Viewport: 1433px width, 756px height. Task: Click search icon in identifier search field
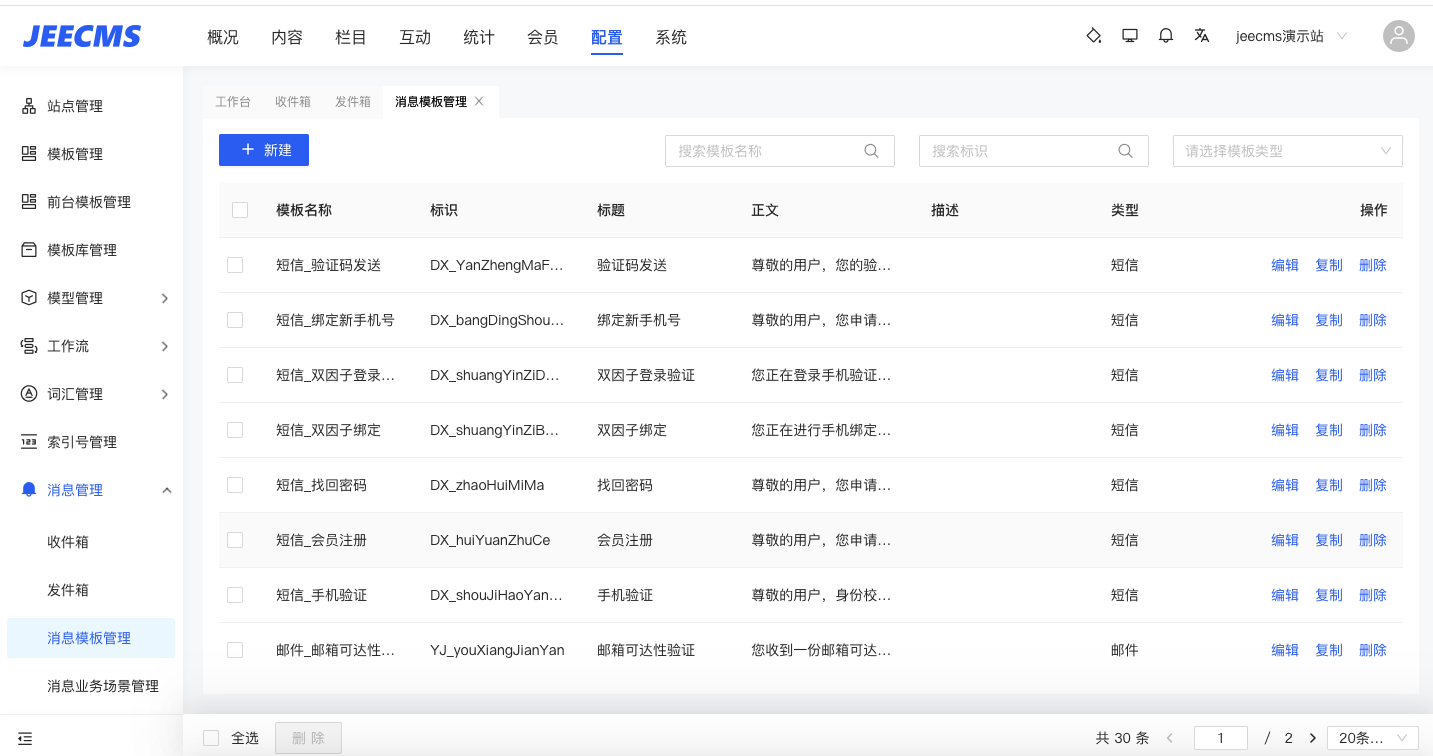pyautogui.click(x=1126, y=151)
